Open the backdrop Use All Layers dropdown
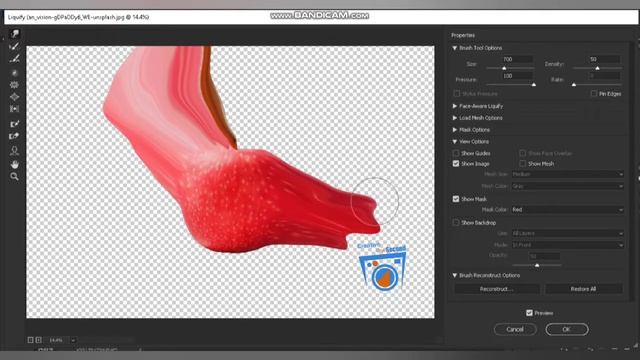Viewport: 640px width, 360px height. (x=567, y=233)
